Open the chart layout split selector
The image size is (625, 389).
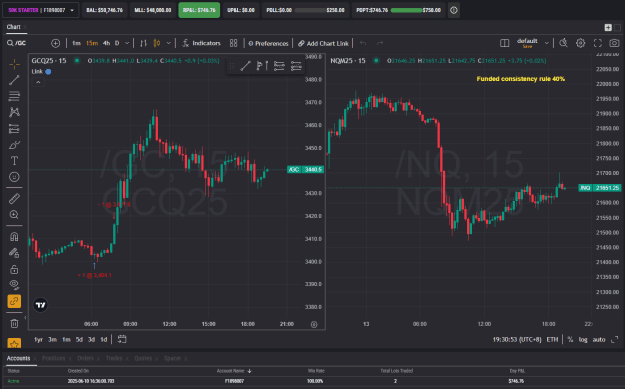tap(505, 43)
